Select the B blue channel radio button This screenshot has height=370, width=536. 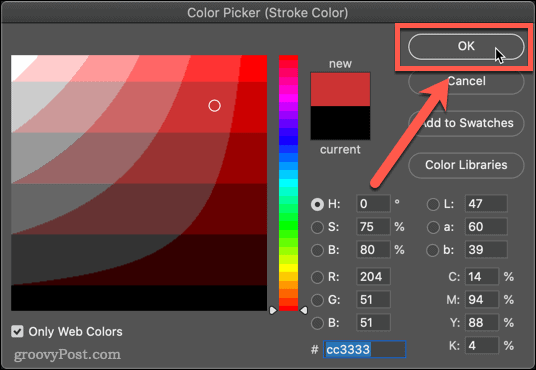(317, 323)
